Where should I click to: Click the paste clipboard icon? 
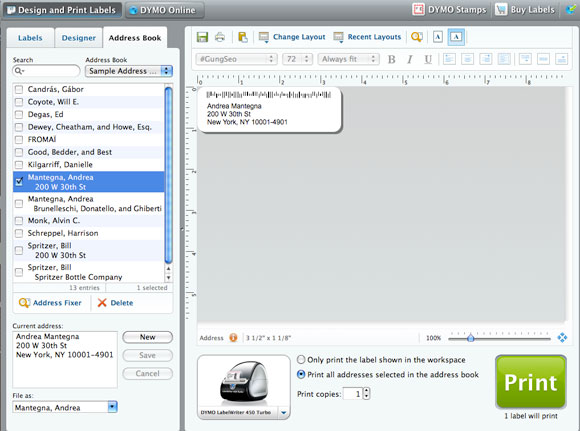243,37
